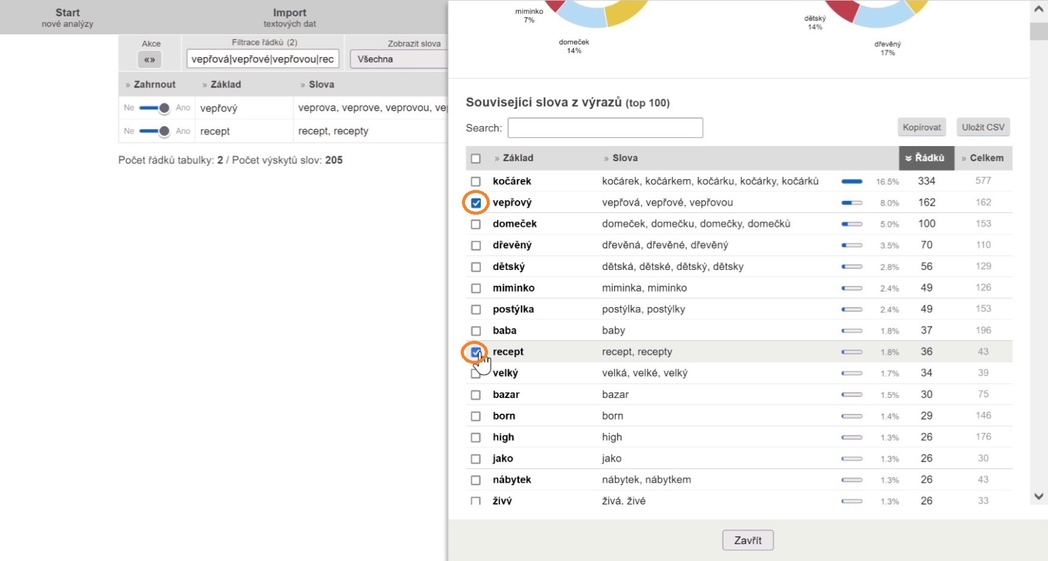1048x561 pixels.
Task: Open the Start nové analýzy tab
Action: coord(68,17)
